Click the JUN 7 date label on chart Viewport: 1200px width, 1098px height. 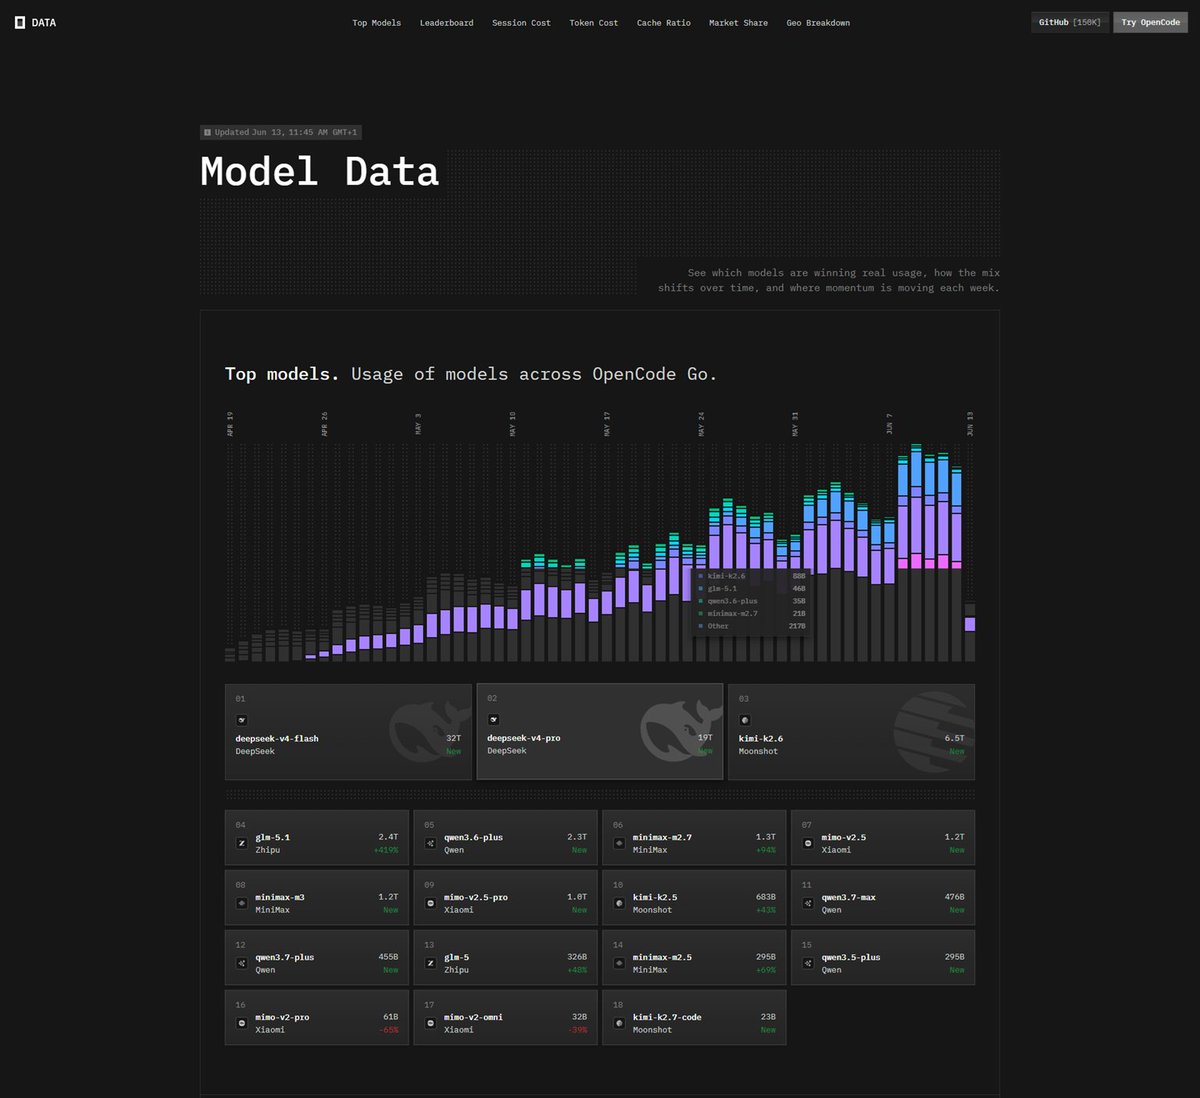[x=890, y=424]
